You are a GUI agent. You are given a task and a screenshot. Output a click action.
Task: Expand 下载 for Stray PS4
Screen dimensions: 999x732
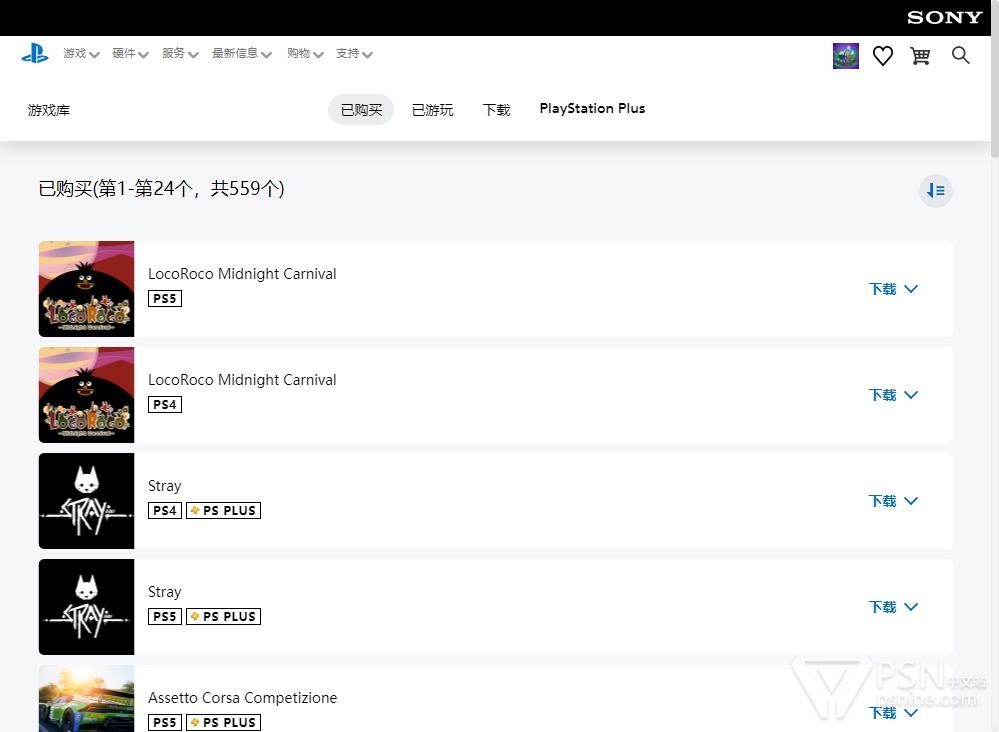(893, 501)
